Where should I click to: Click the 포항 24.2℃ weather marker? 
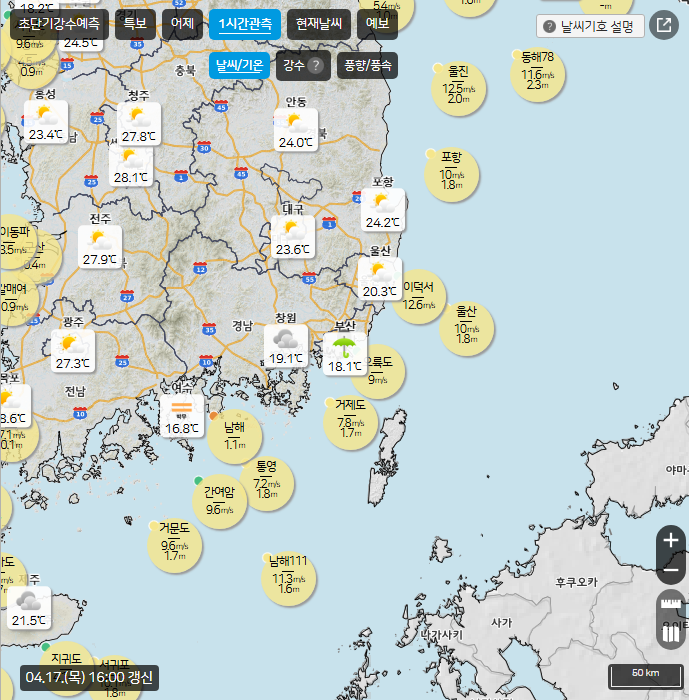pyautogui.click(x=383, y=210)
